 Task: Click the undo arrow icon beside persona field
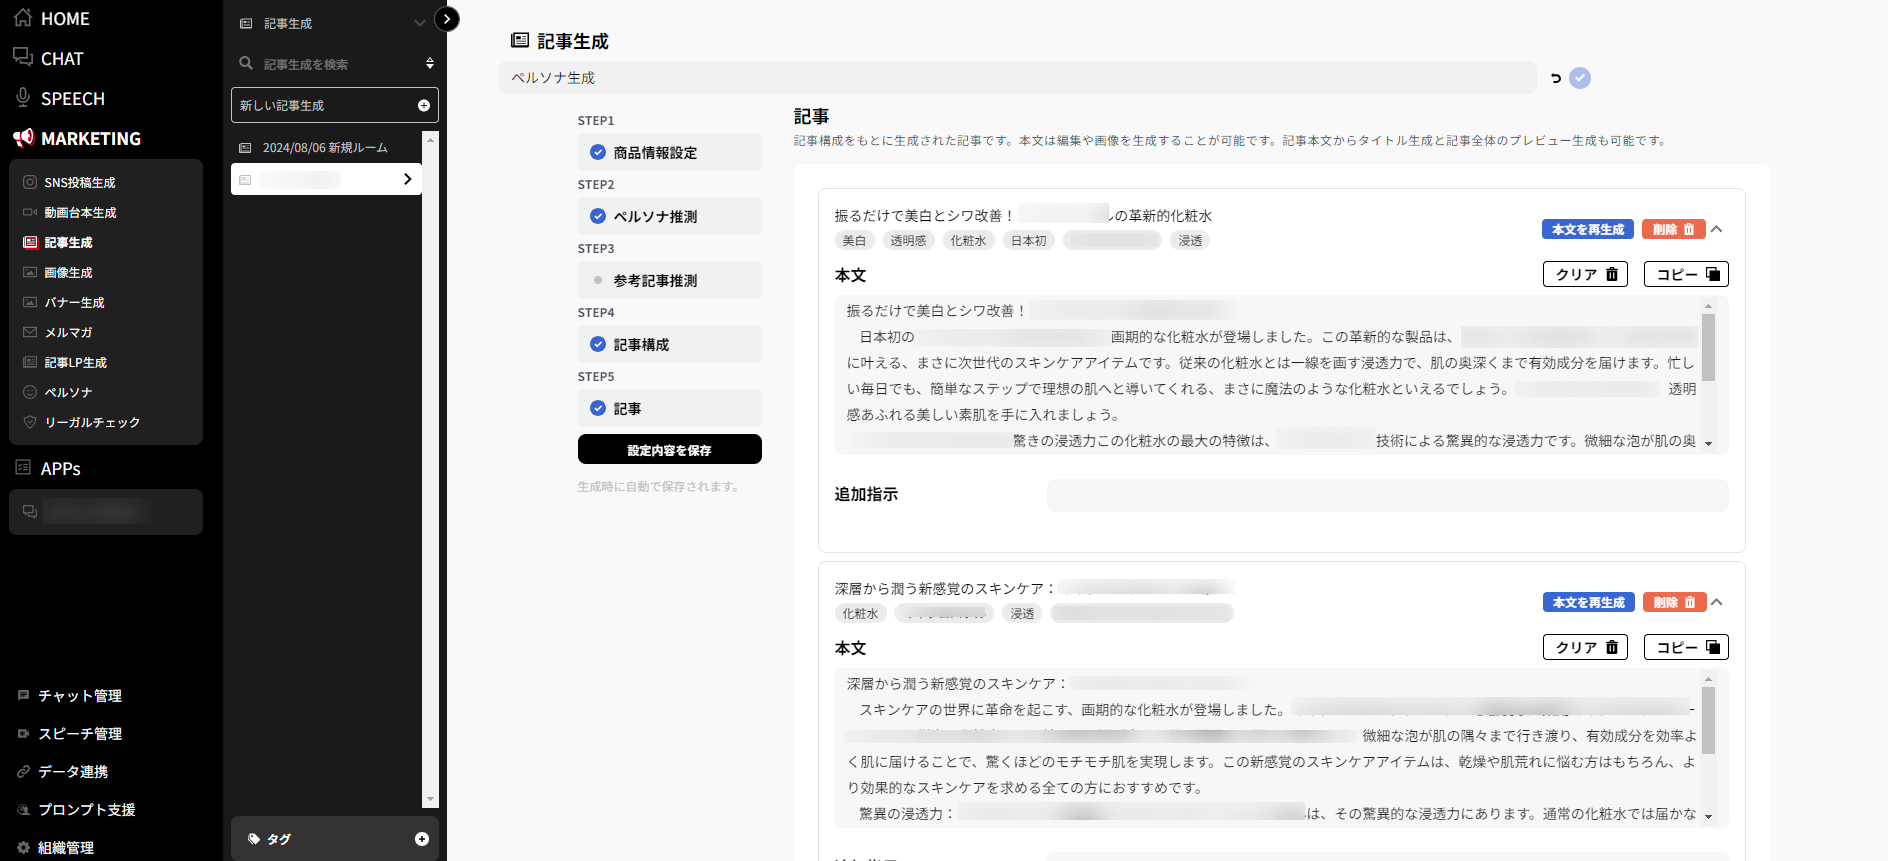tap(1556, 78)
